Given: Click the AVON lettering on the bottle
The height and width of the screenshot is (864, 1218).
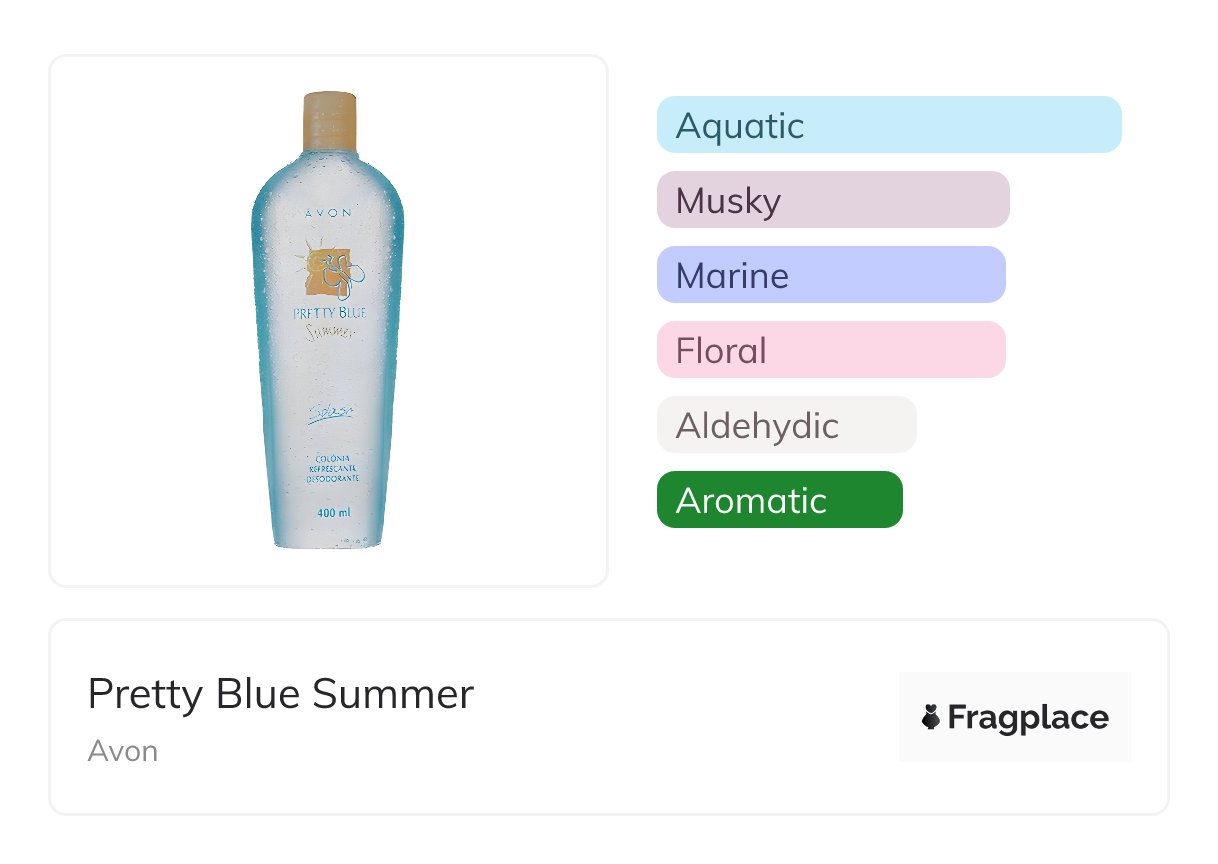Looking at the screenshot, I should click(x=328, y=213).
